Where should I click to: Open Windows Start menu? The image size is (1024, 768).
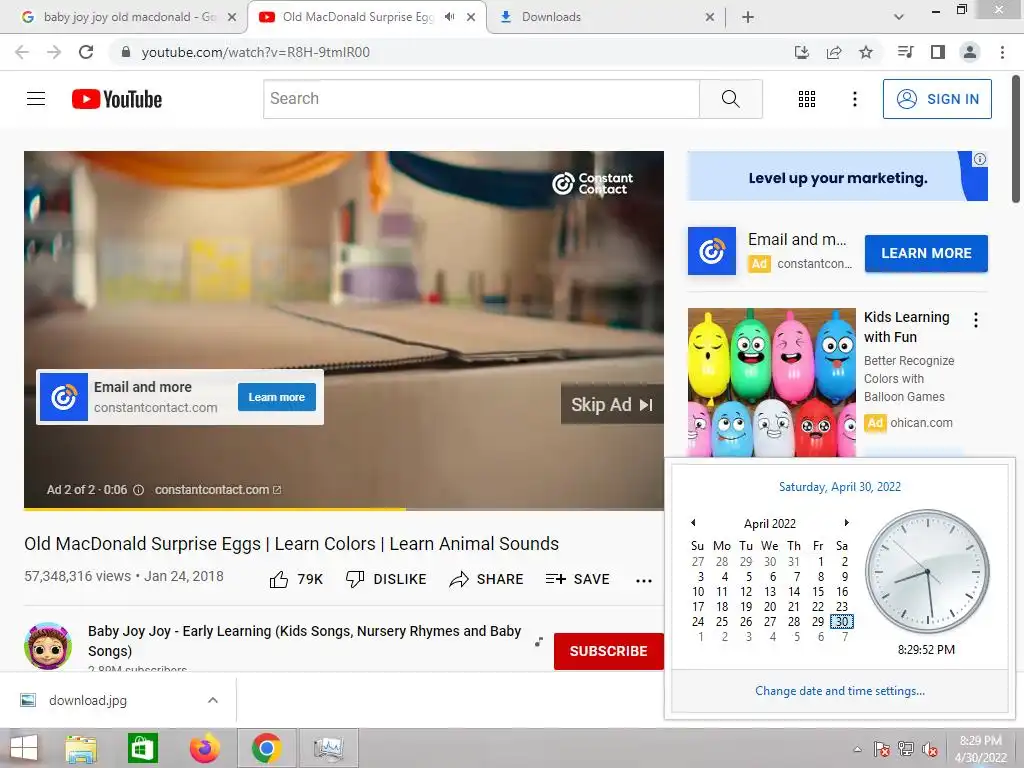click(x=24, y=748)
